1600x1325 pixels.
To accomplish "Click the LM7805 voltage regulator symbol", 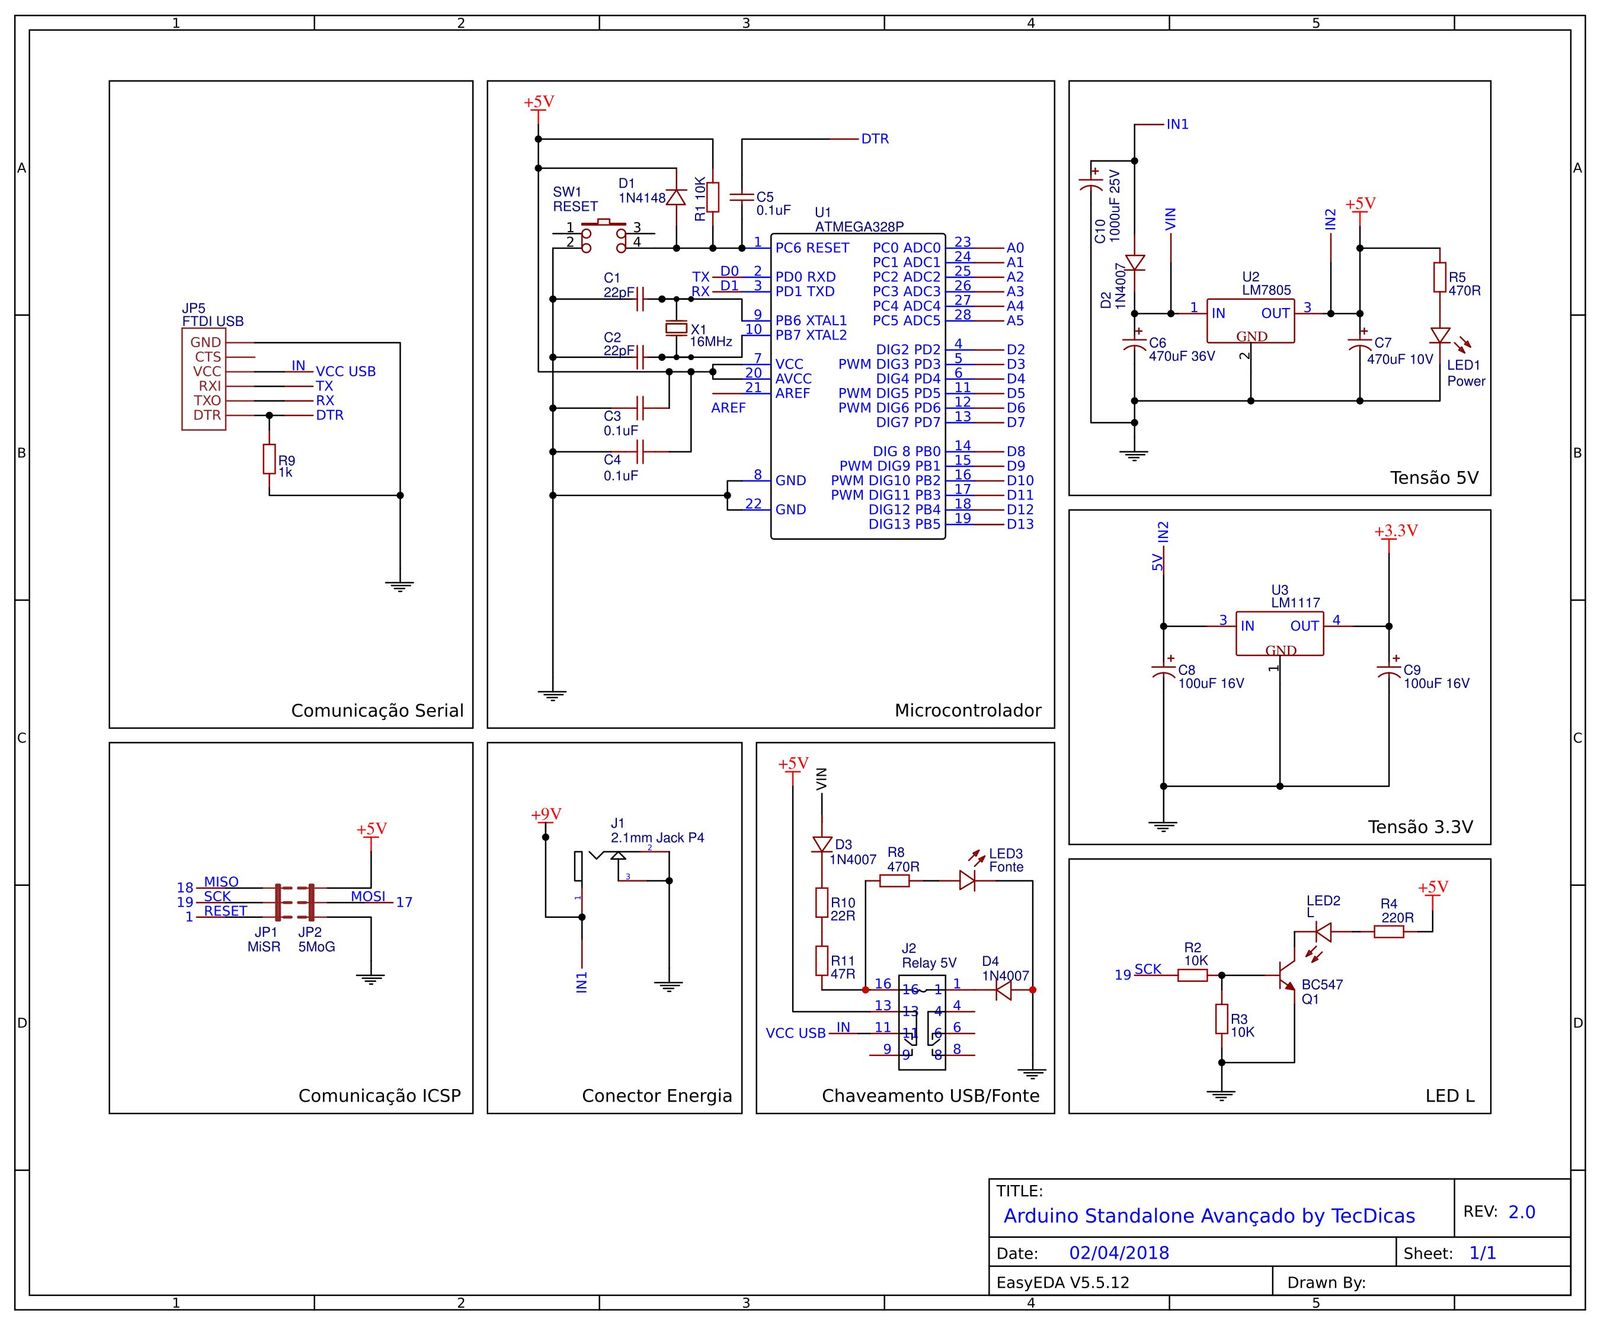I will pyautogui.click(x=1250, y=320).
